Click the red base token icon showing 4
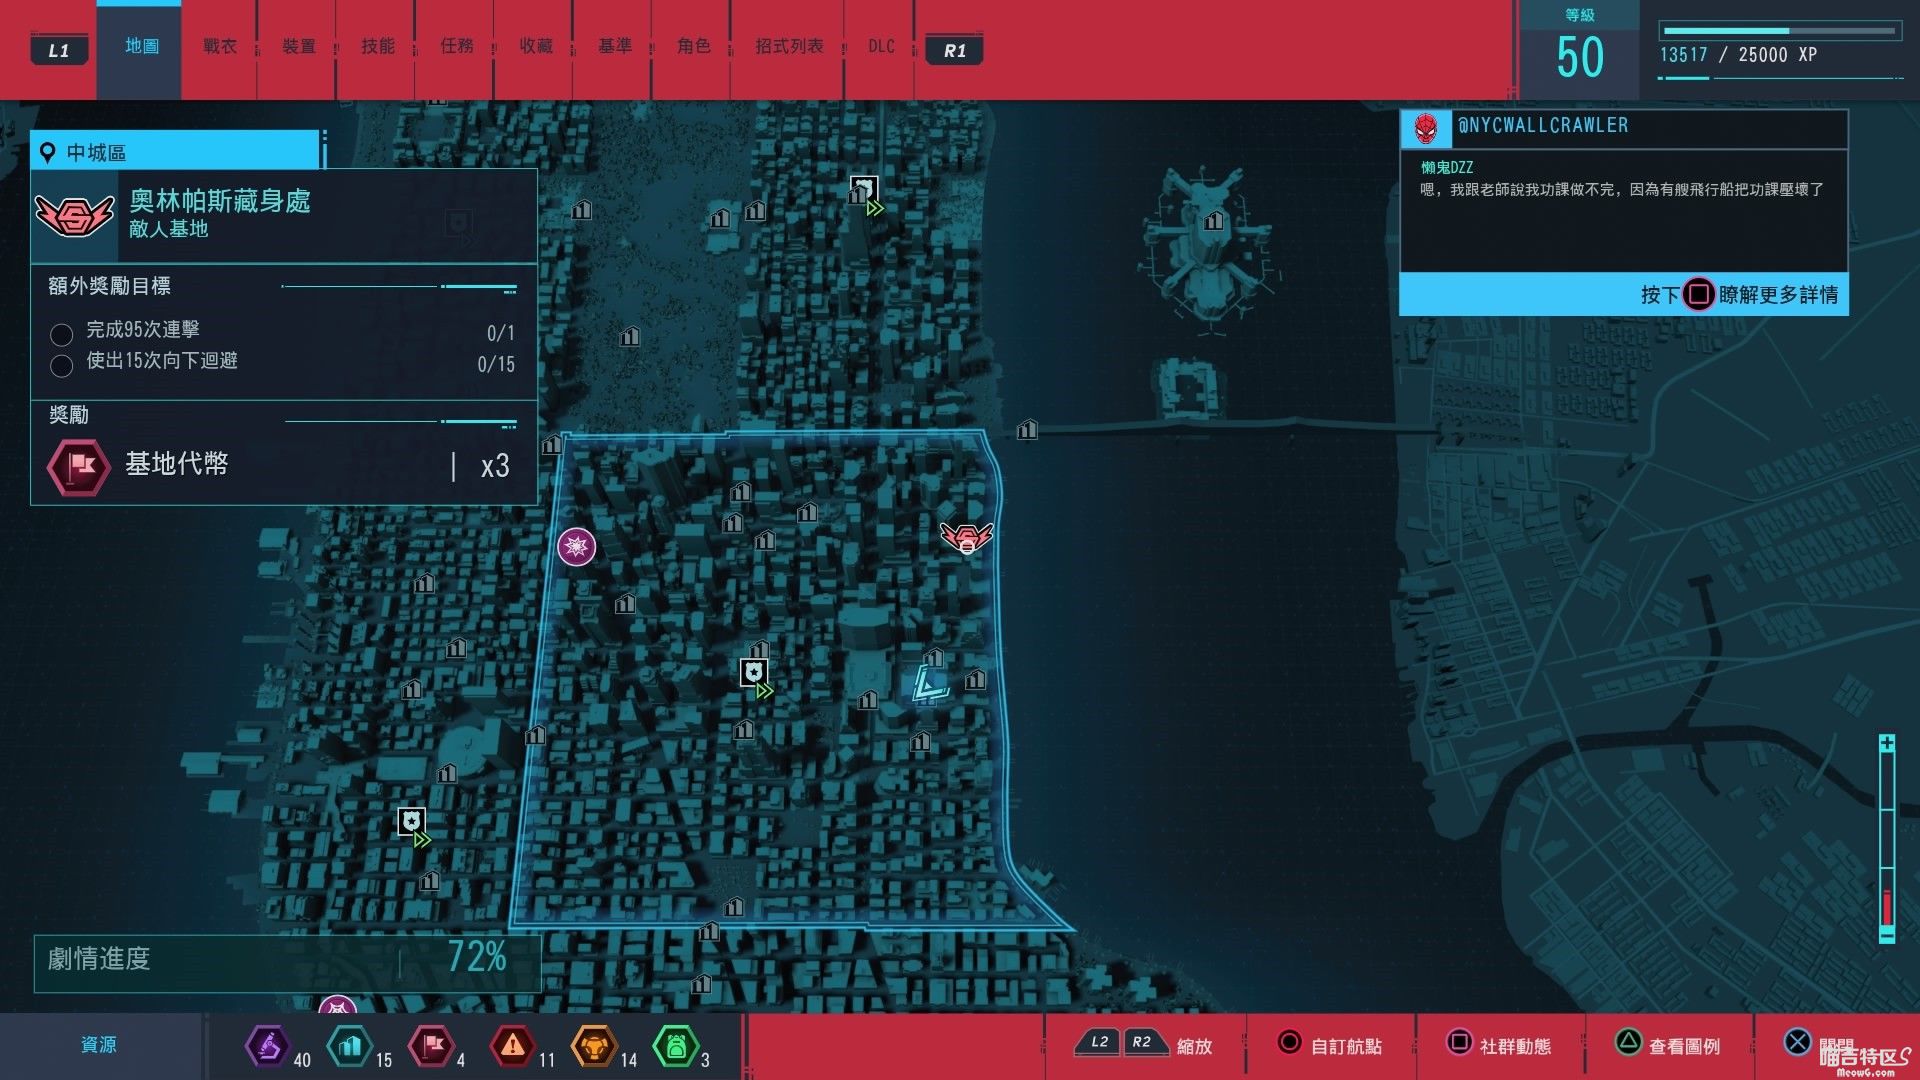 [431, 1047]
